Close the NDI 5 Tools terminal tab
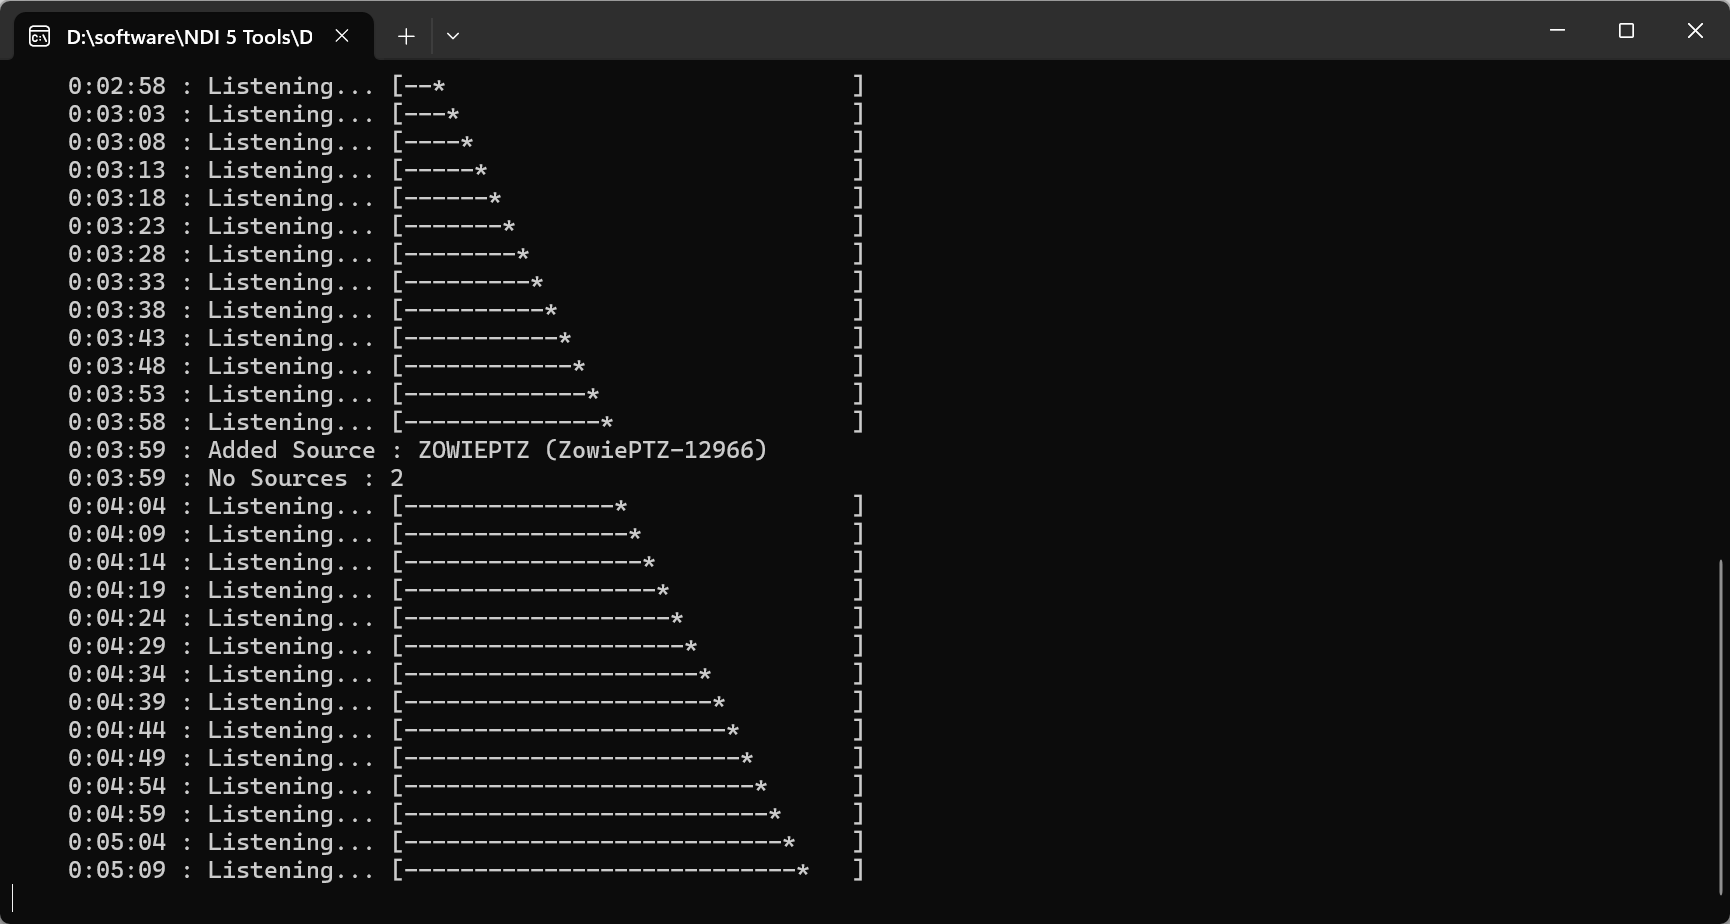The image size is (1730, 924). (x=342, y=36)
